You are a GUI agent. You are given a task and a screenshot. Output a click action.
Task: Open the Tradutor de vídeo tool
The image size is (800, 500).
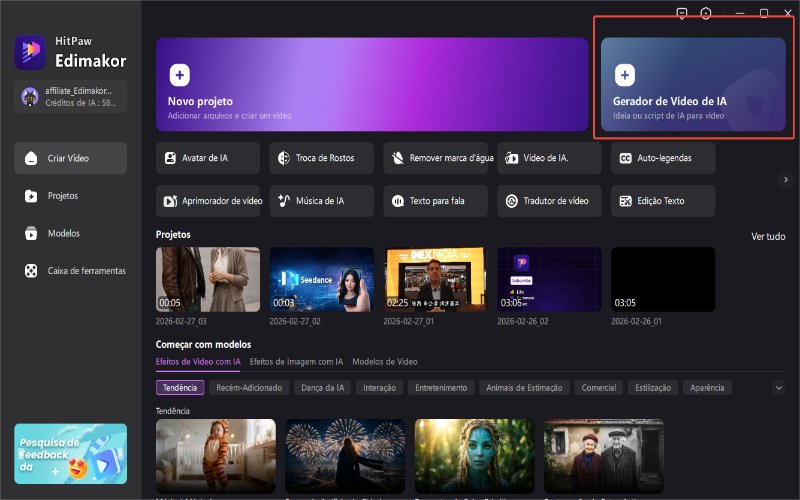(549, 201)
